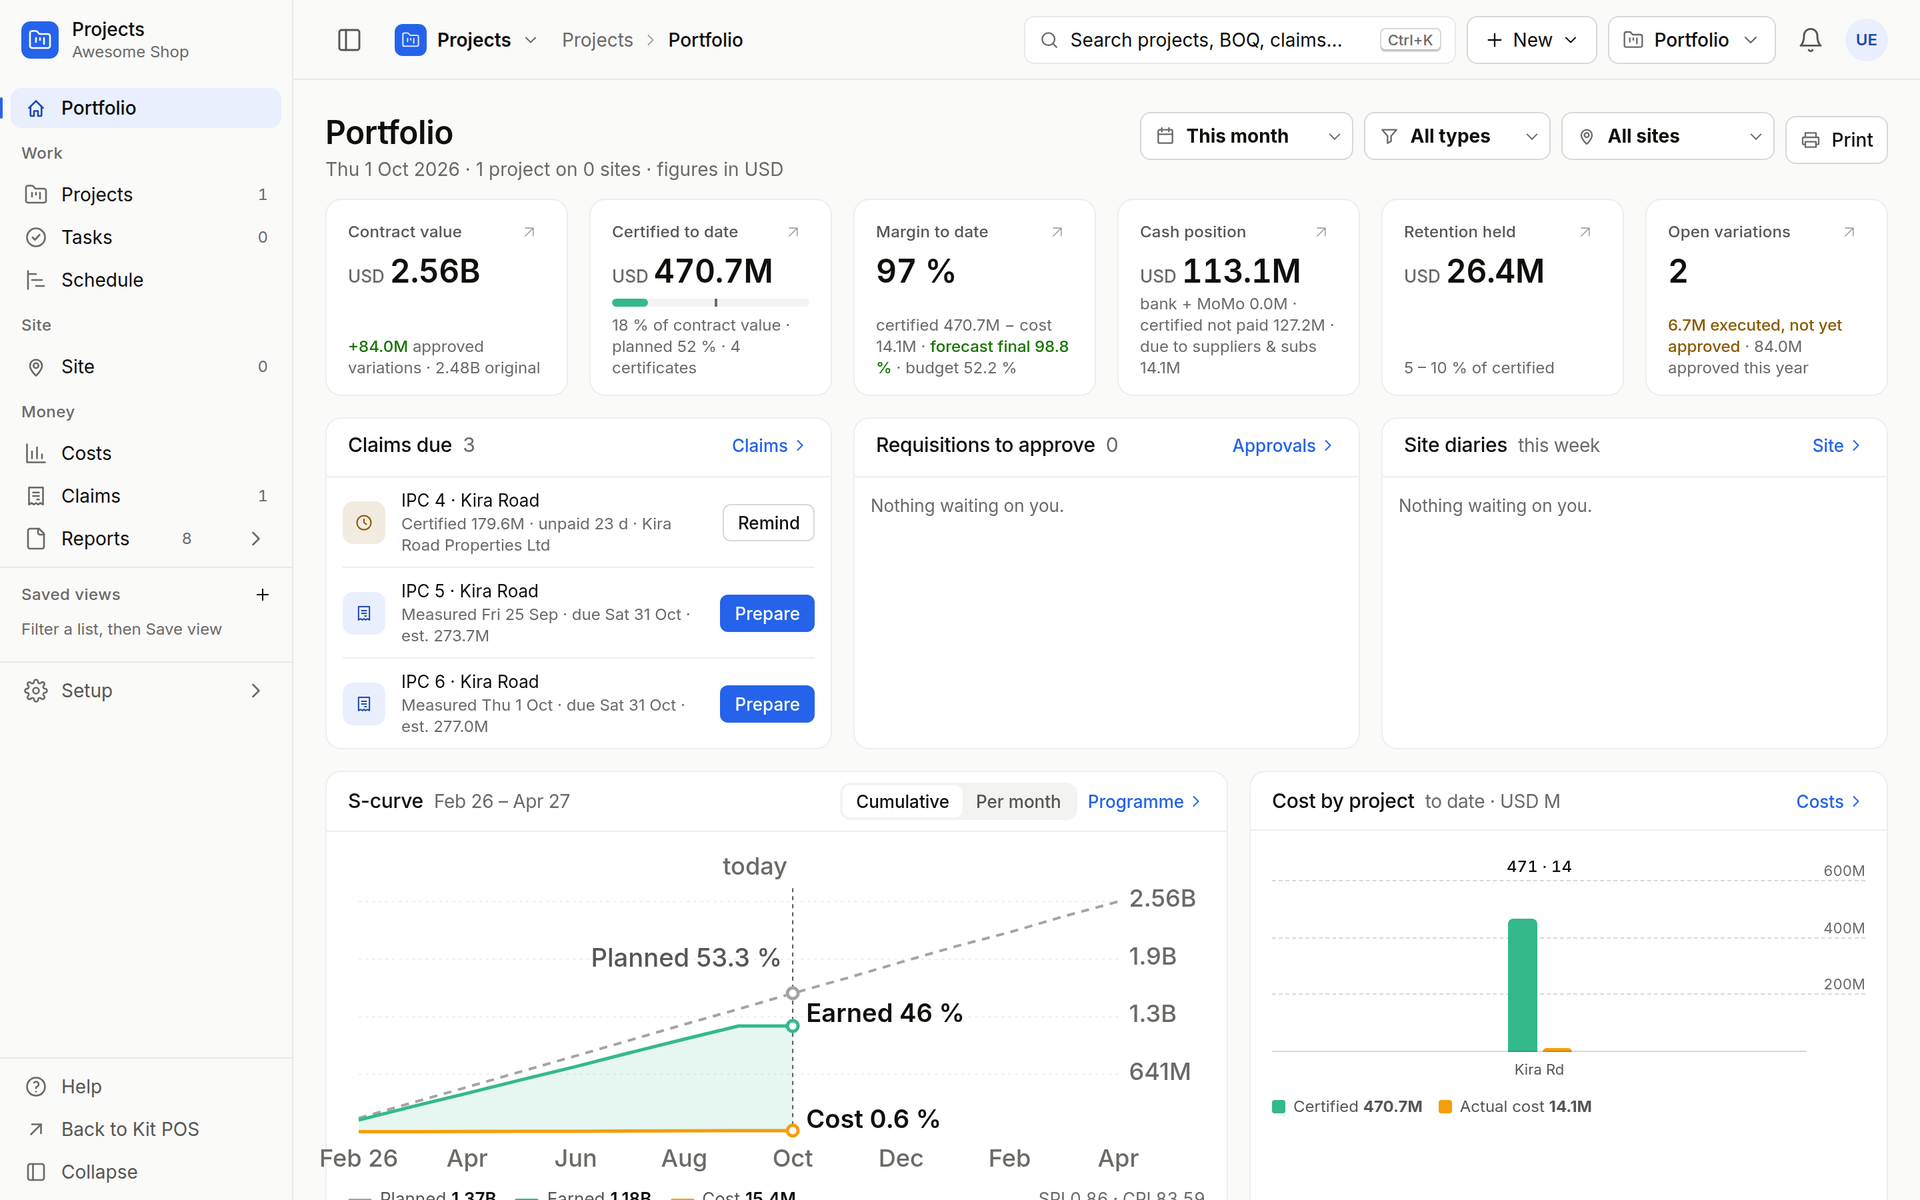Go to Projects in sidebar
1920x1200 pixels.
pyautogui.click(x=146, y=195)
